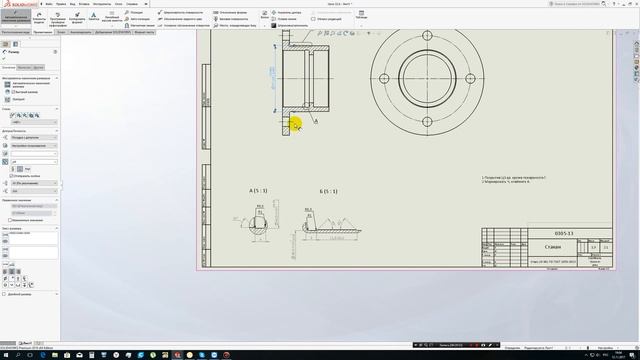Click lower dimension text input field
This screenshot has width=640, height=360.
tap(33, 252)
